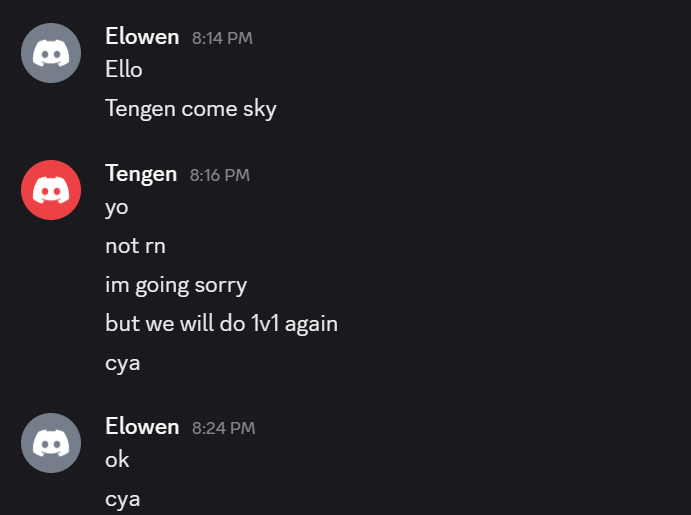Select the 'but we will do 1v1 again' message
This screenshot has height=515, width=691.
tap(222, 324)
